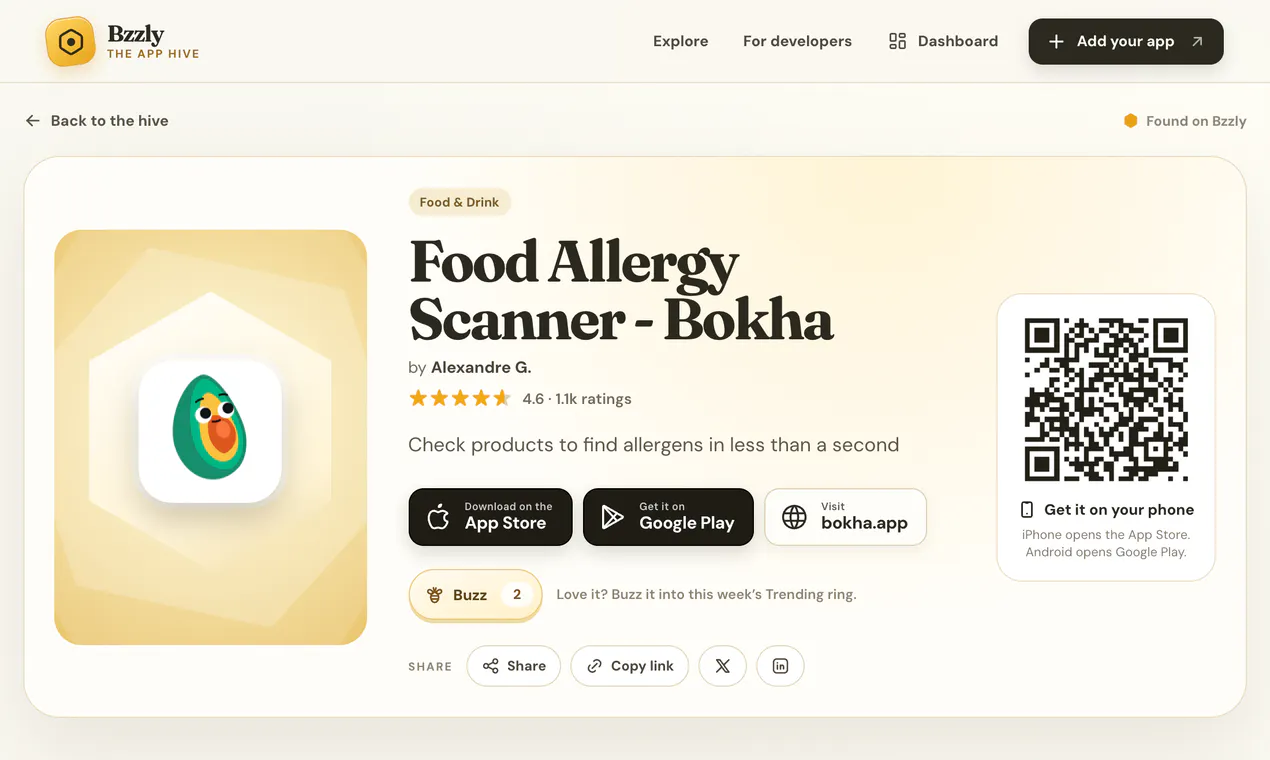Click the Dashboard grid icon
Image resolution: width=1270 pixels, height=760 pixels.
click(x=897, y=41)
